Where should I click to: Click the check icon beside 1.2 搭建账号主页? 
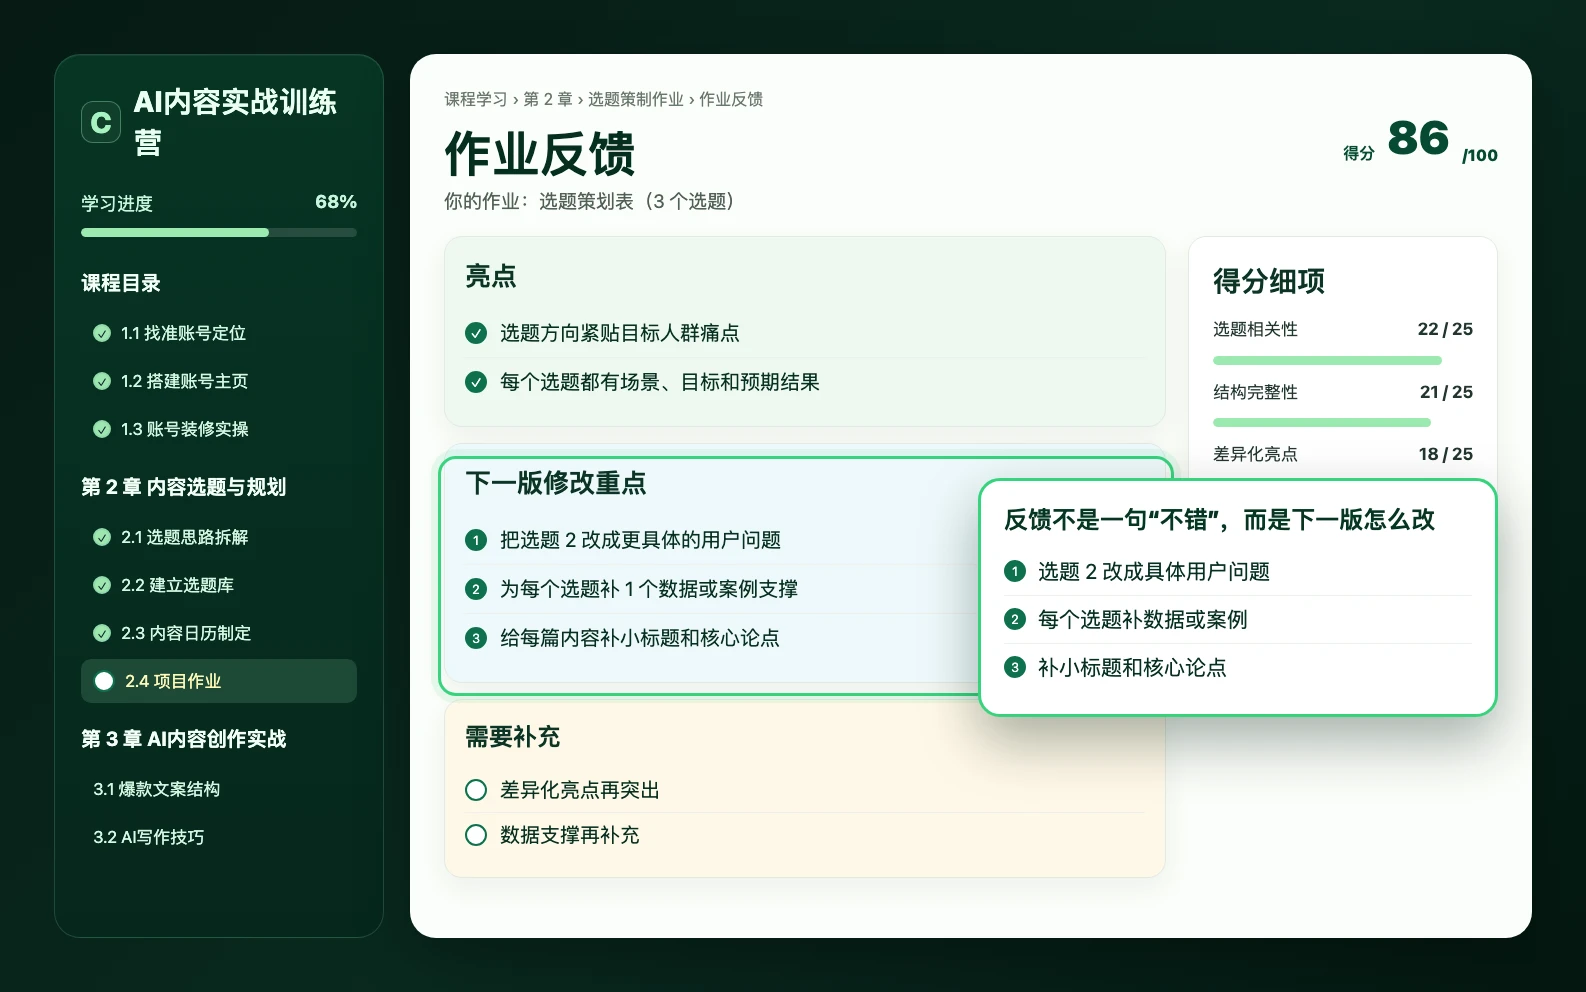102,381
